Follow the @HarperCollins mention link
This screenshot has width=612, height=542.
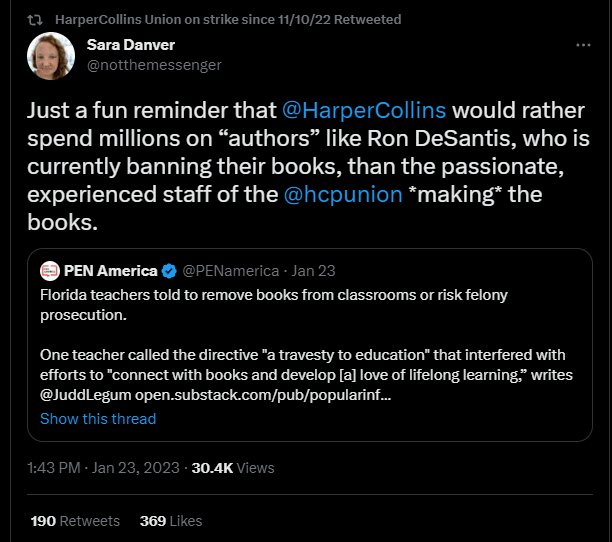click(364, 110)
